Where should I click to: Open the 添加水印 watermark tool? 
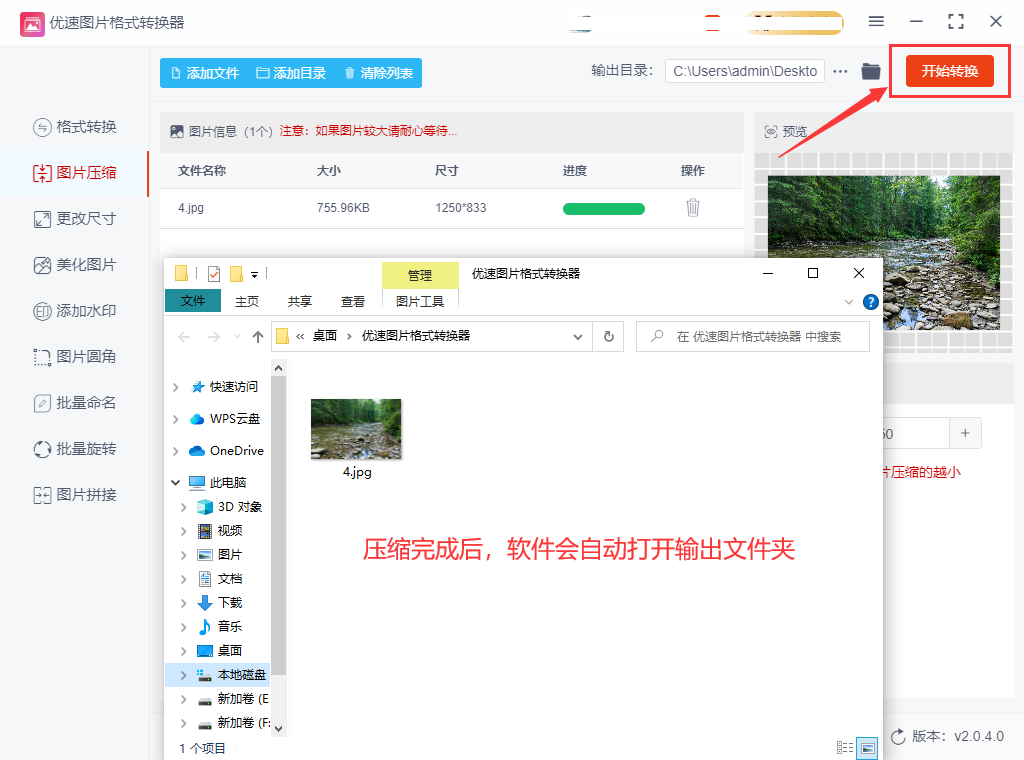[75, 310]
